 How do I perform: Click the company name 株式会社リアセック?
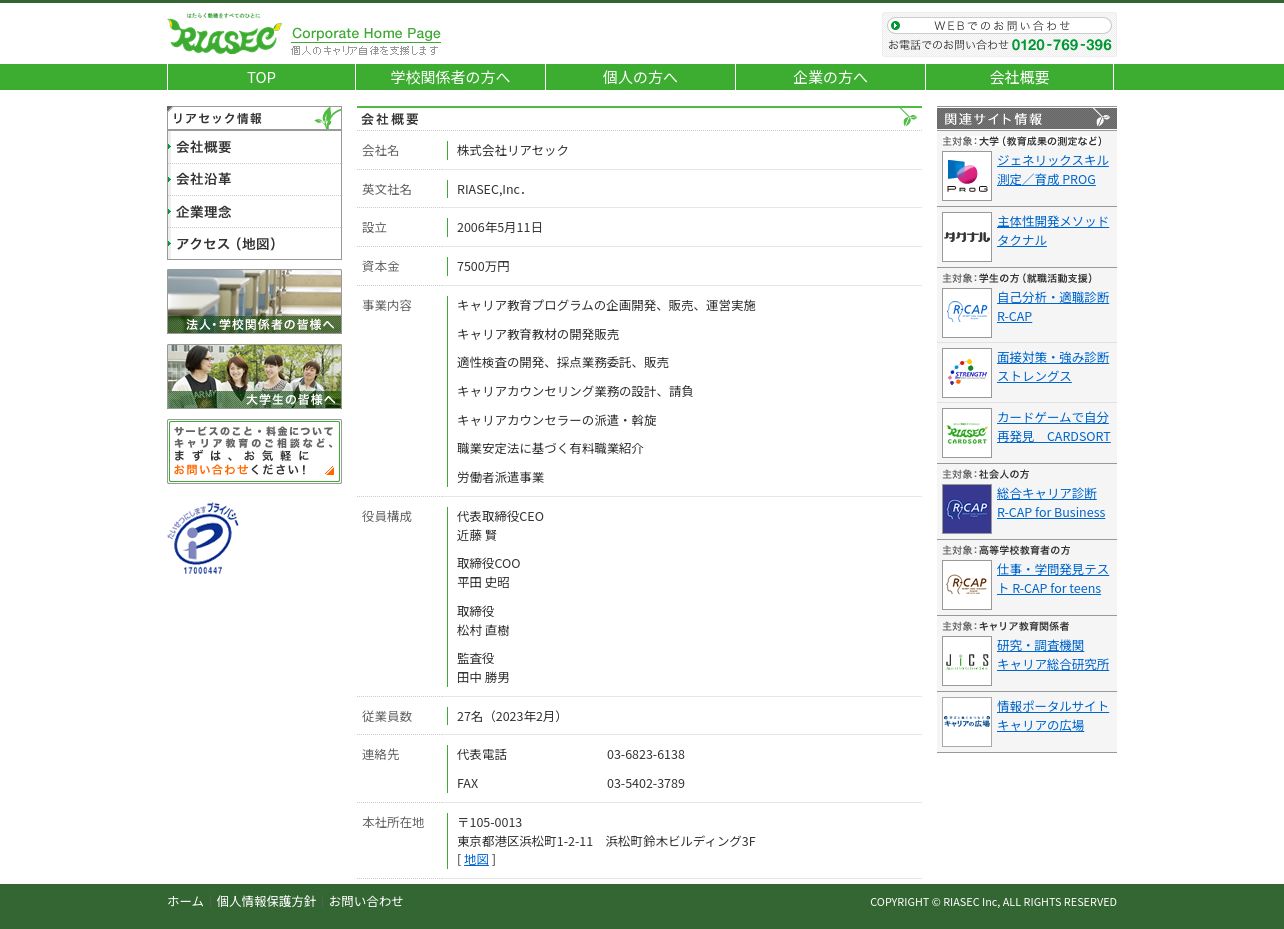pyautogui.click(x=513, y=151)
